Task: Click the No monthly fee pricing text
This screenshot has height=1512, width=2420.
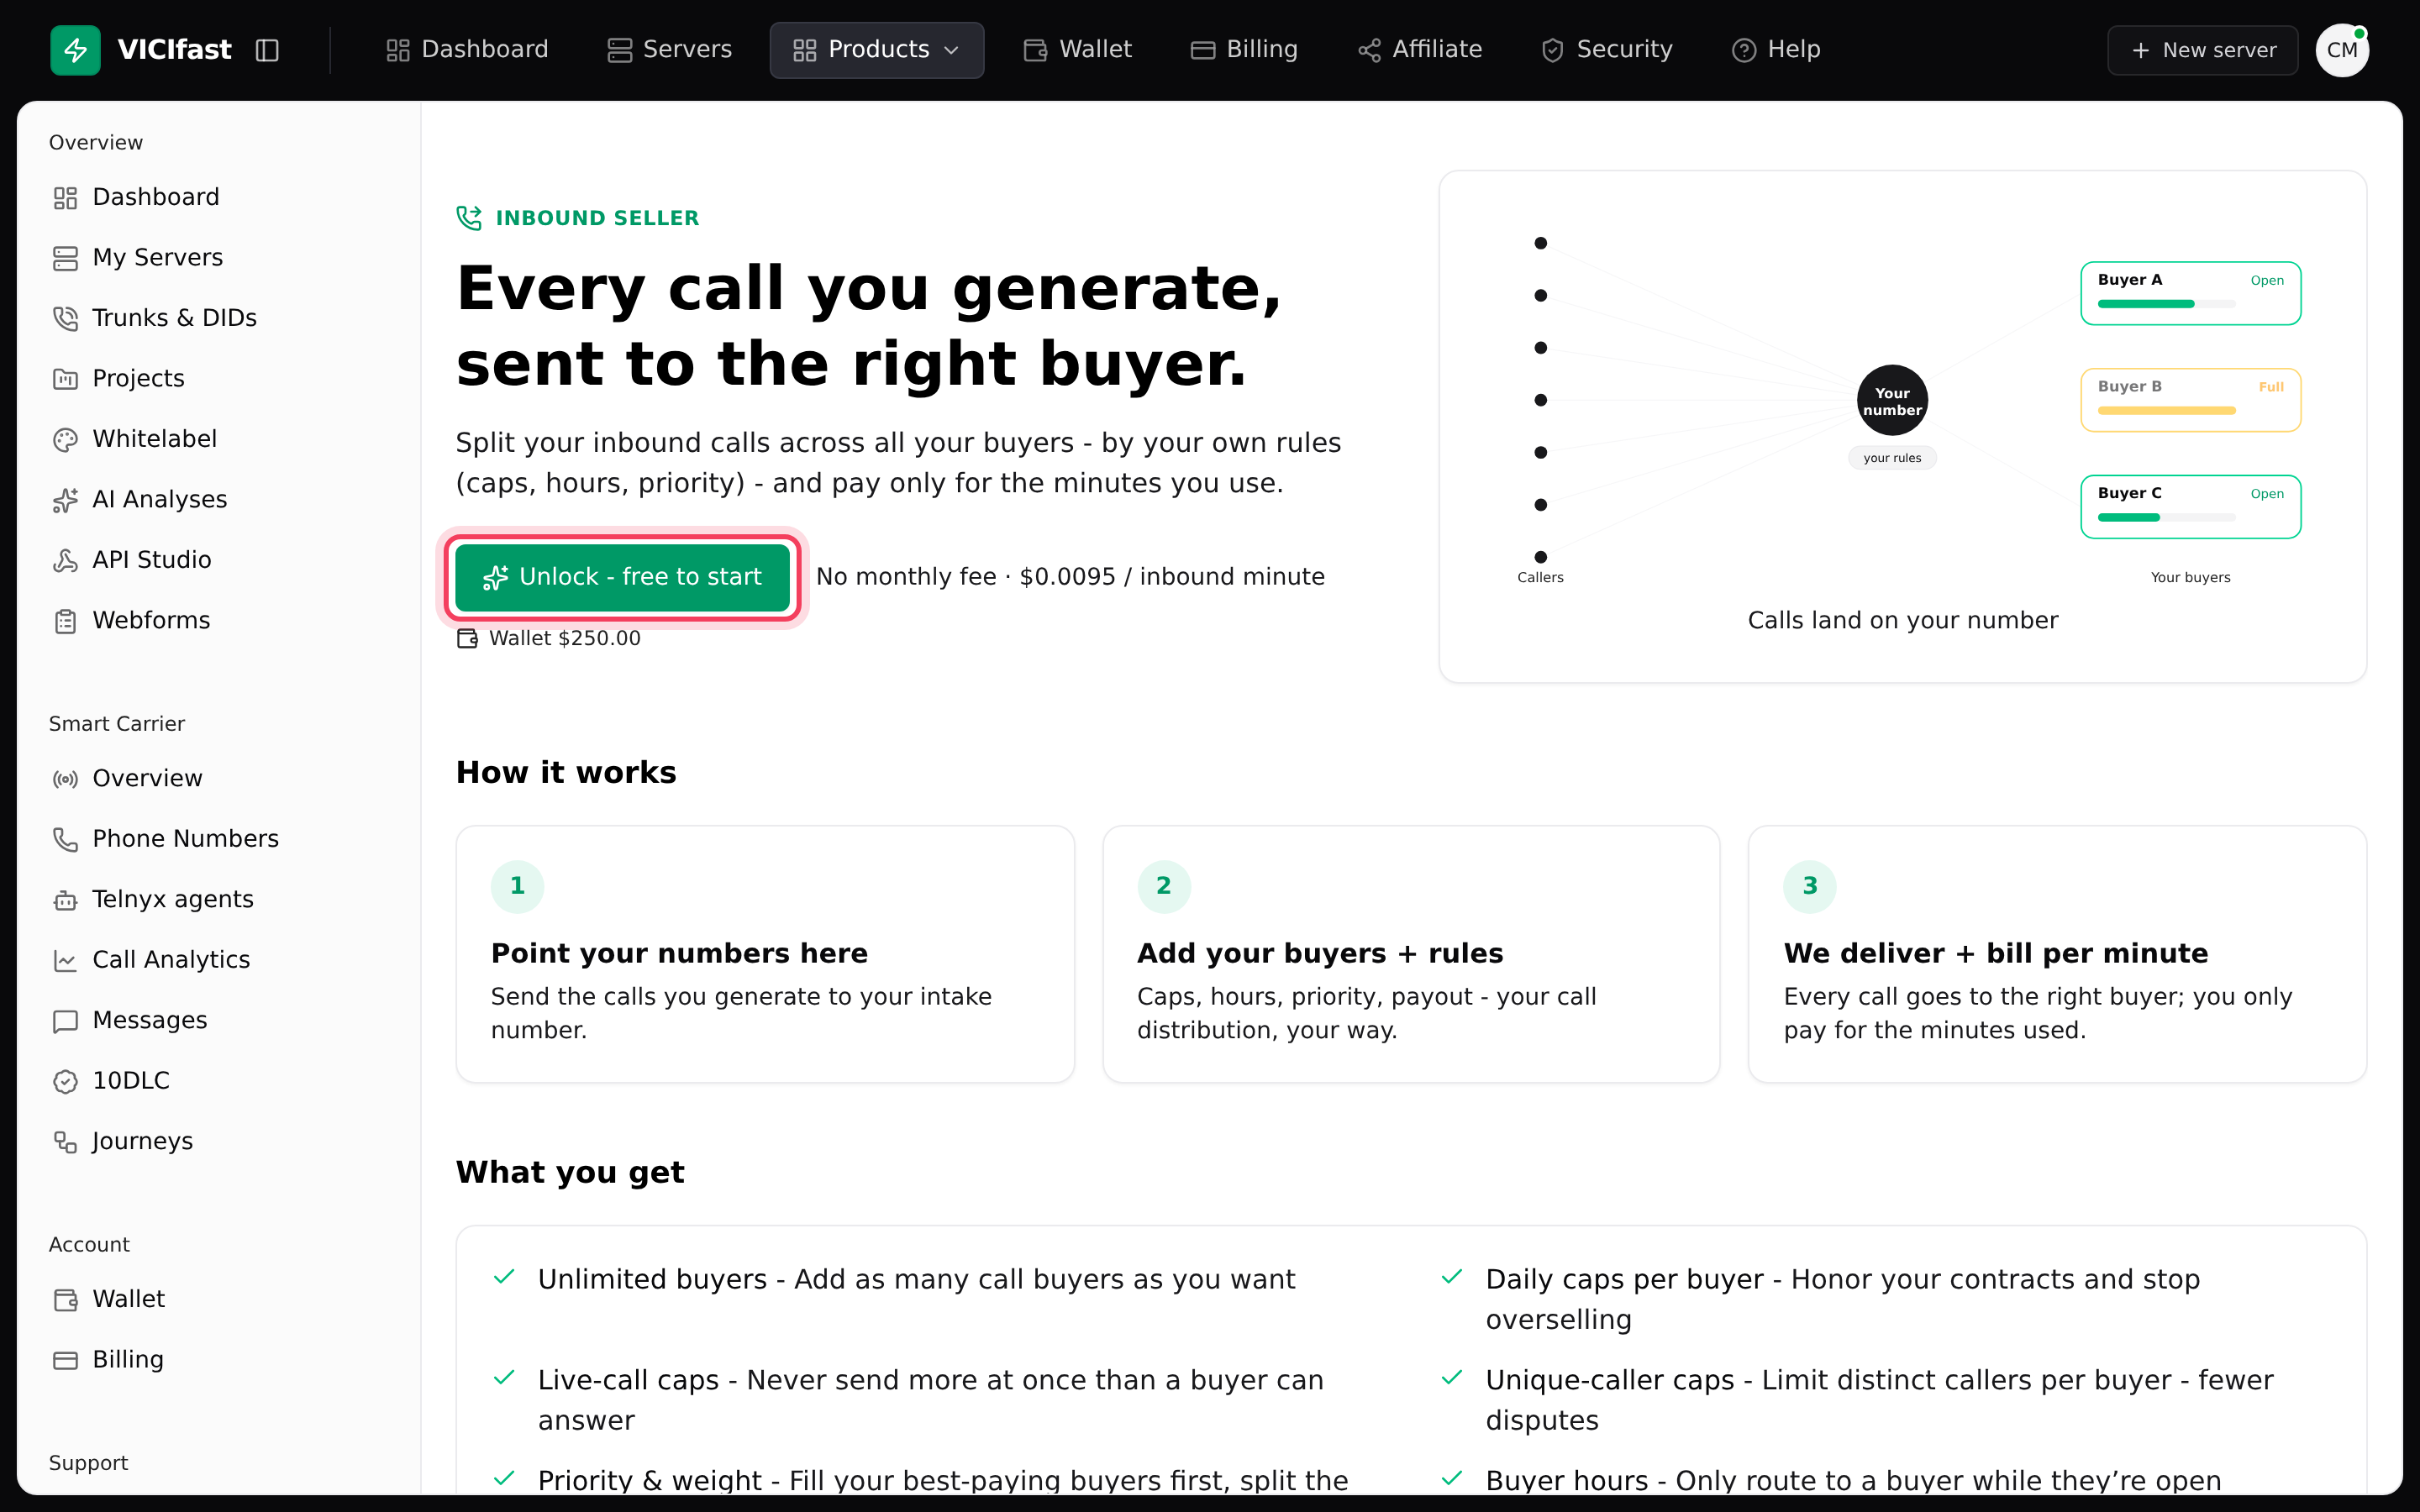Action: point(1070,577)
